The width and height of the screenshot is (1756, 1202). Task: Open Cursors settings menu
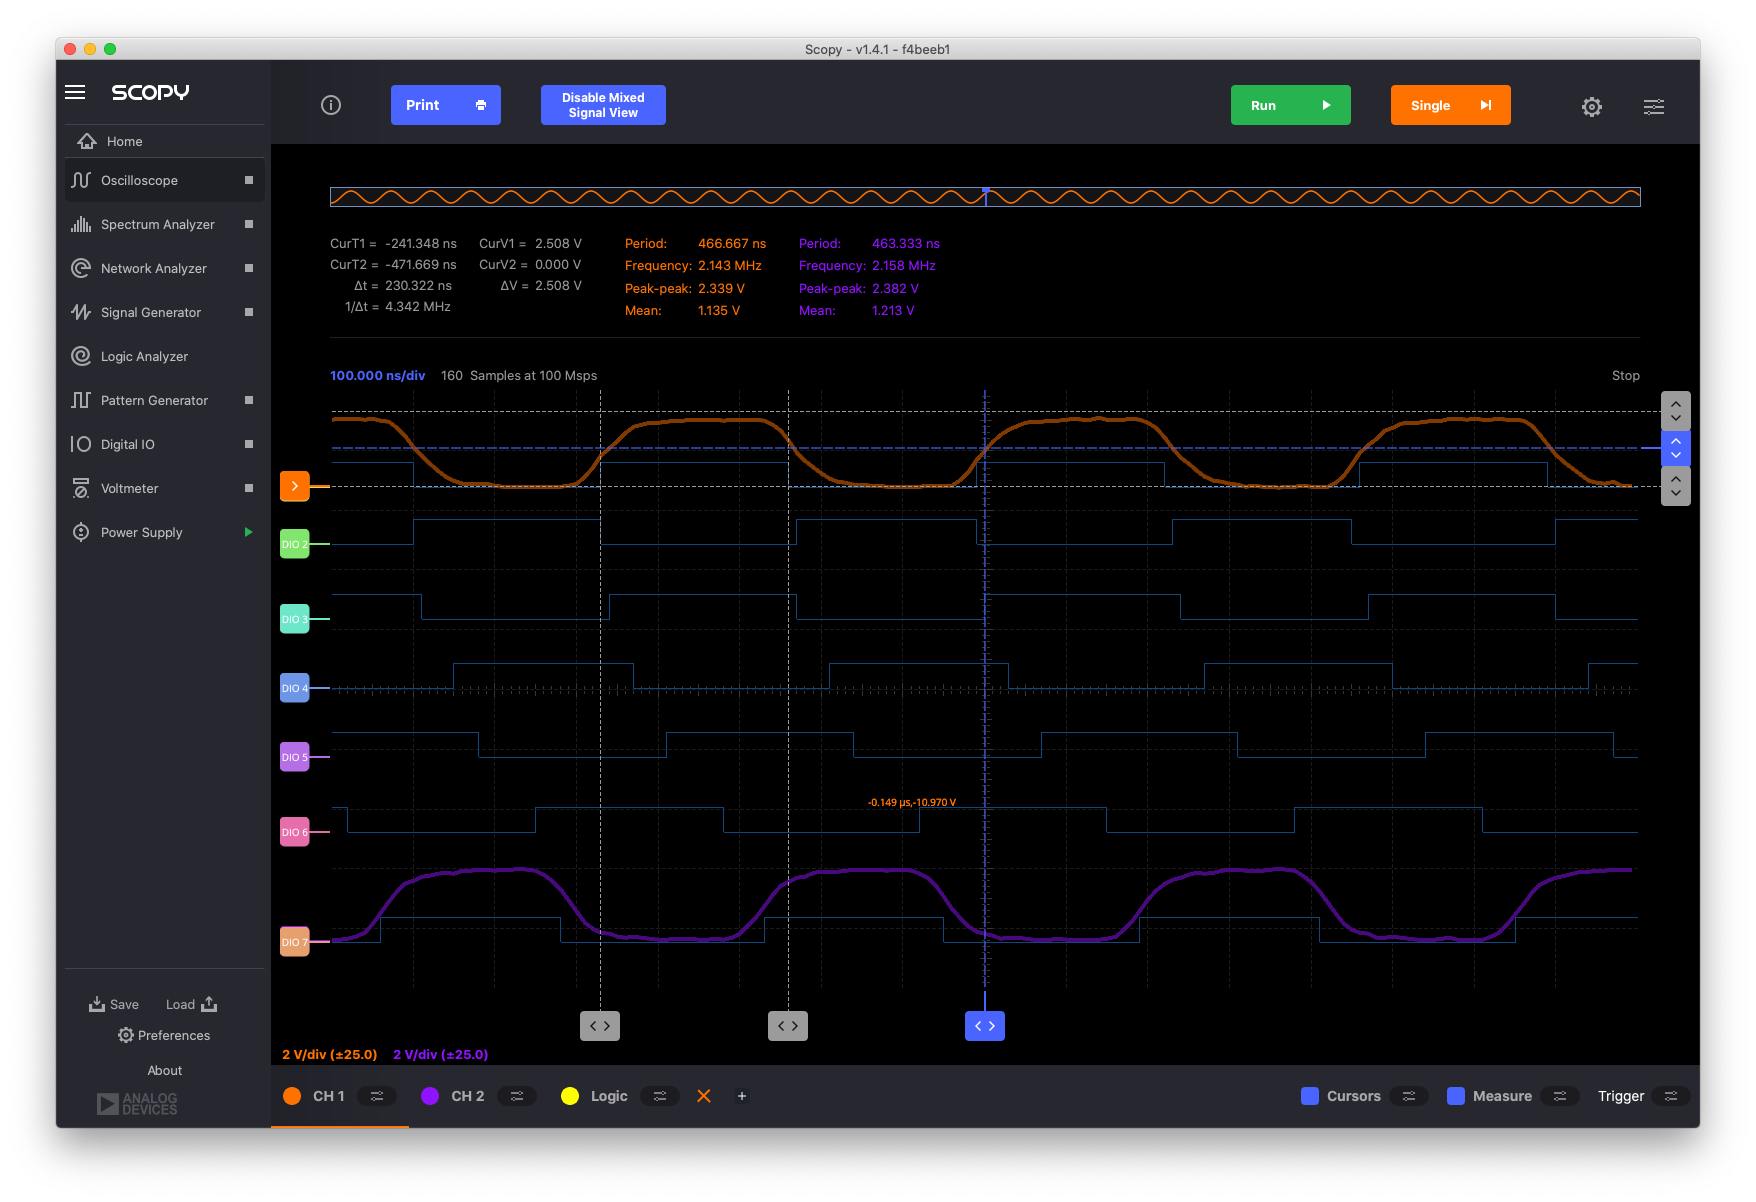click(1409, 1096)
